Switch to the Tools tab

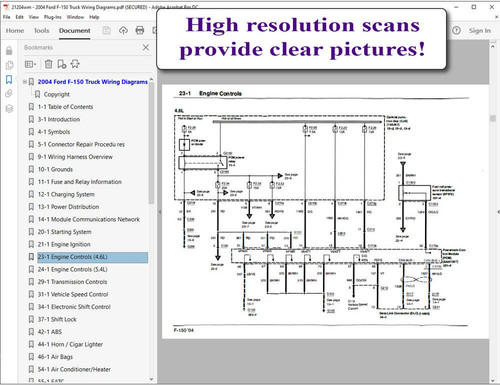pyautogui.click(x=41, y=31)
